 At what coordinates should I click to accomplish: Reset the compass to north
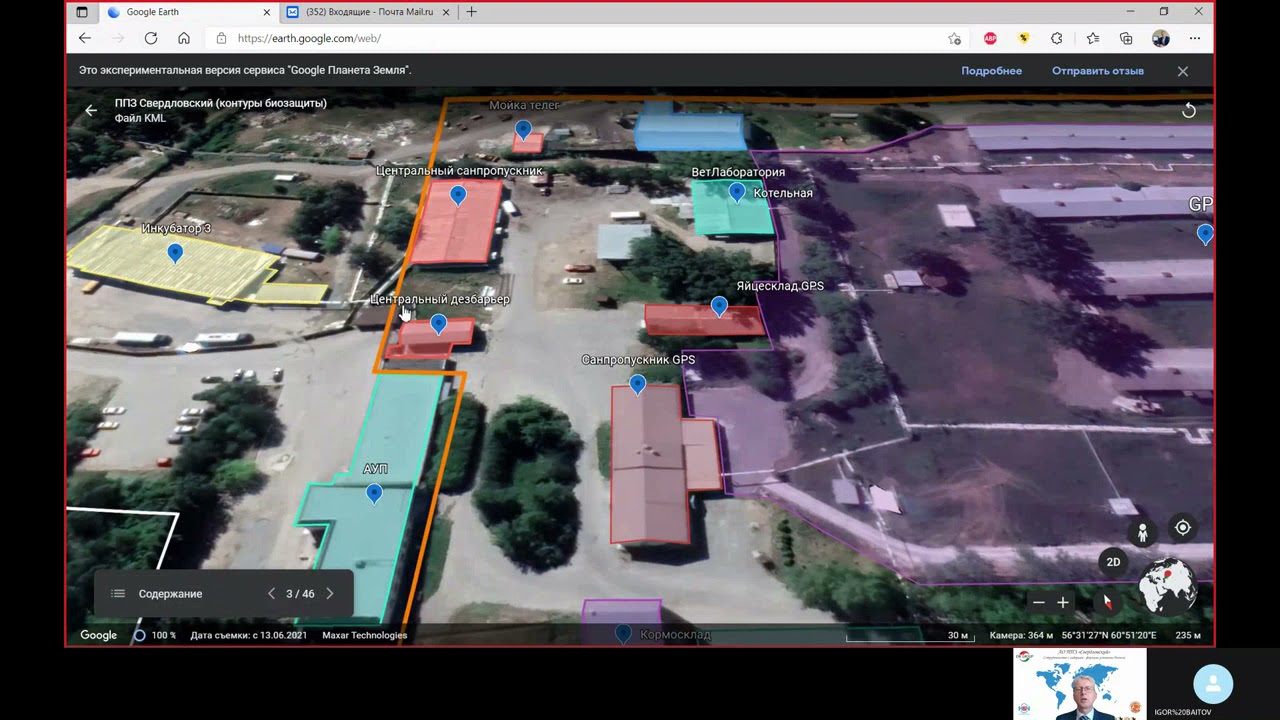tap(1107, 601)
